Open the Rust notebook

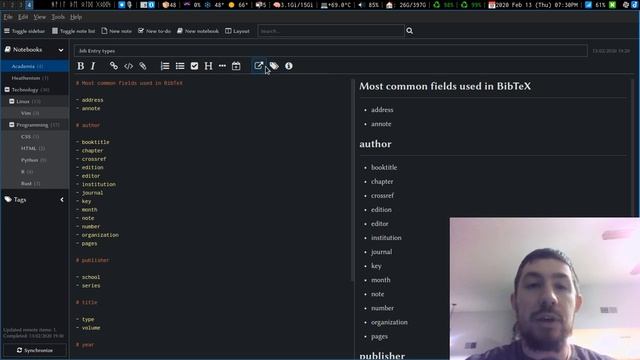point(35,184)
